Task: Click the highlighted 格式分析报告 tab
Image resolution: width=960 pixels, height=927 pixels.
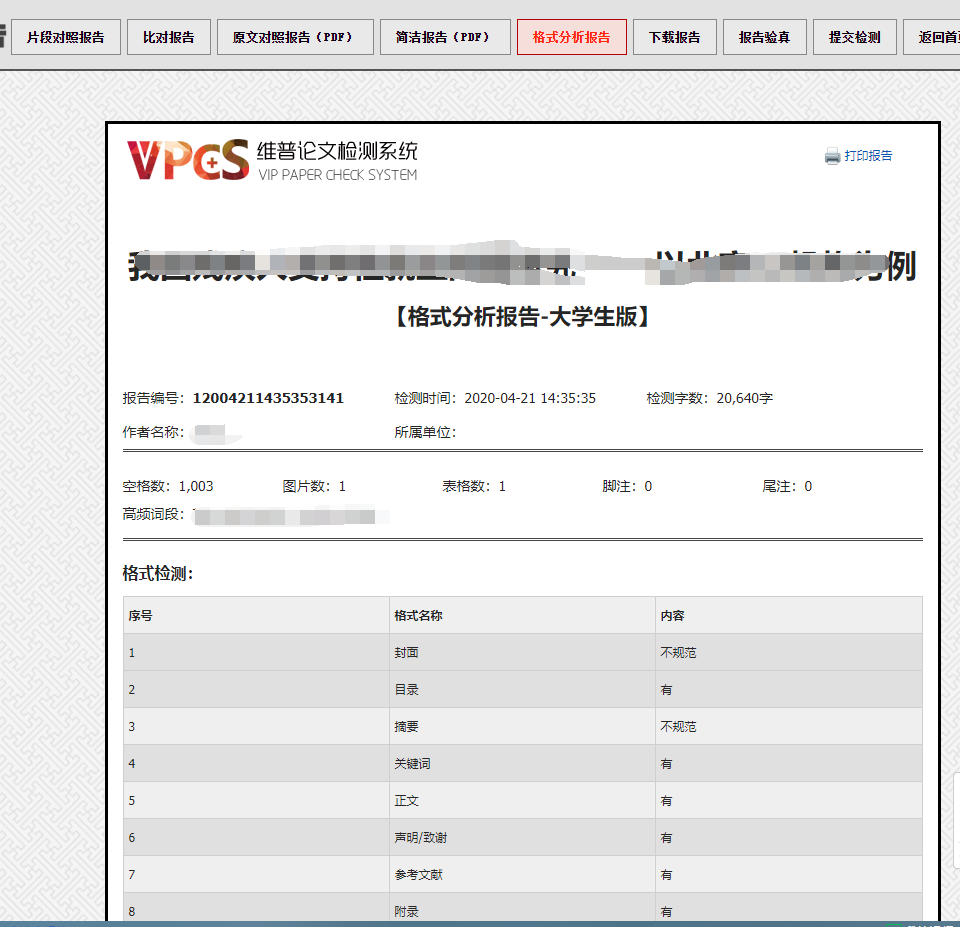Action: (x=571, y=38)
